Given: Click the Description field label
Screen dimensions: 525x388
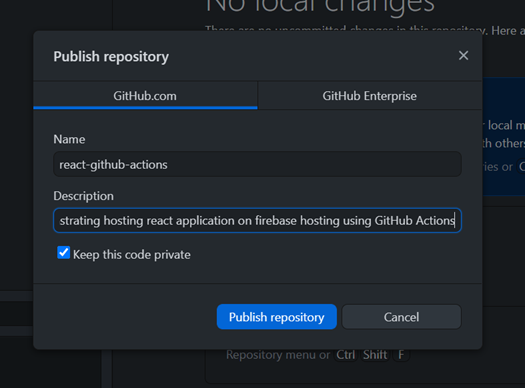Looking at the screenshot, I should (x=83, y=196).
